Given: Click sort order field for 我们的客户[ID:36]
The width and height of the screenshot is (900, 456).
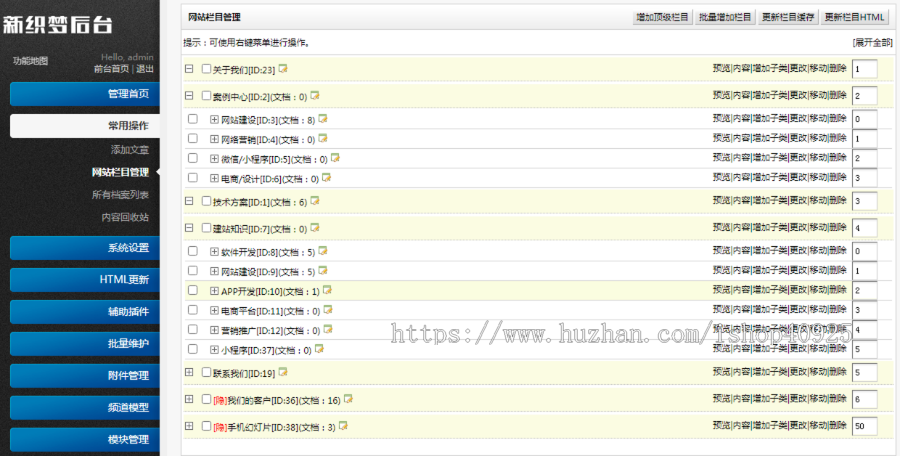Looking at the screenshot, I should [x=865, y=399].
